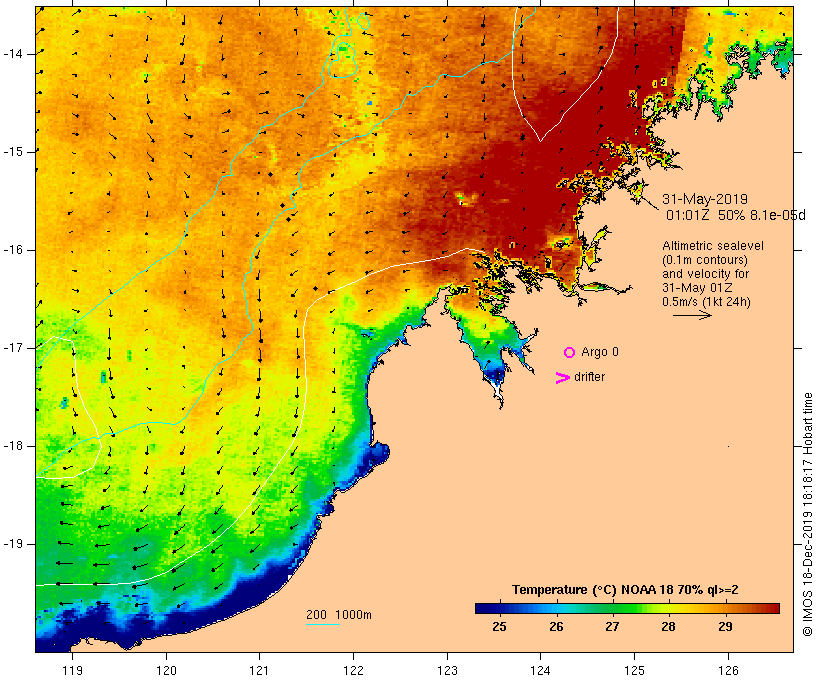This screenshot has width=820, height=680.
Task: Click the green section of colorbar near 27
Action: click(x=612, y=608)
